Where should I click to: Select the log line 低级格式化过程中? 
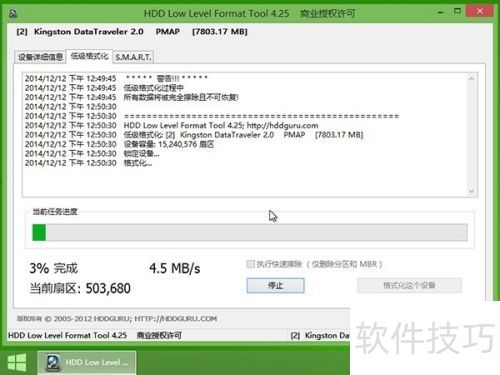tap(104, 88)
